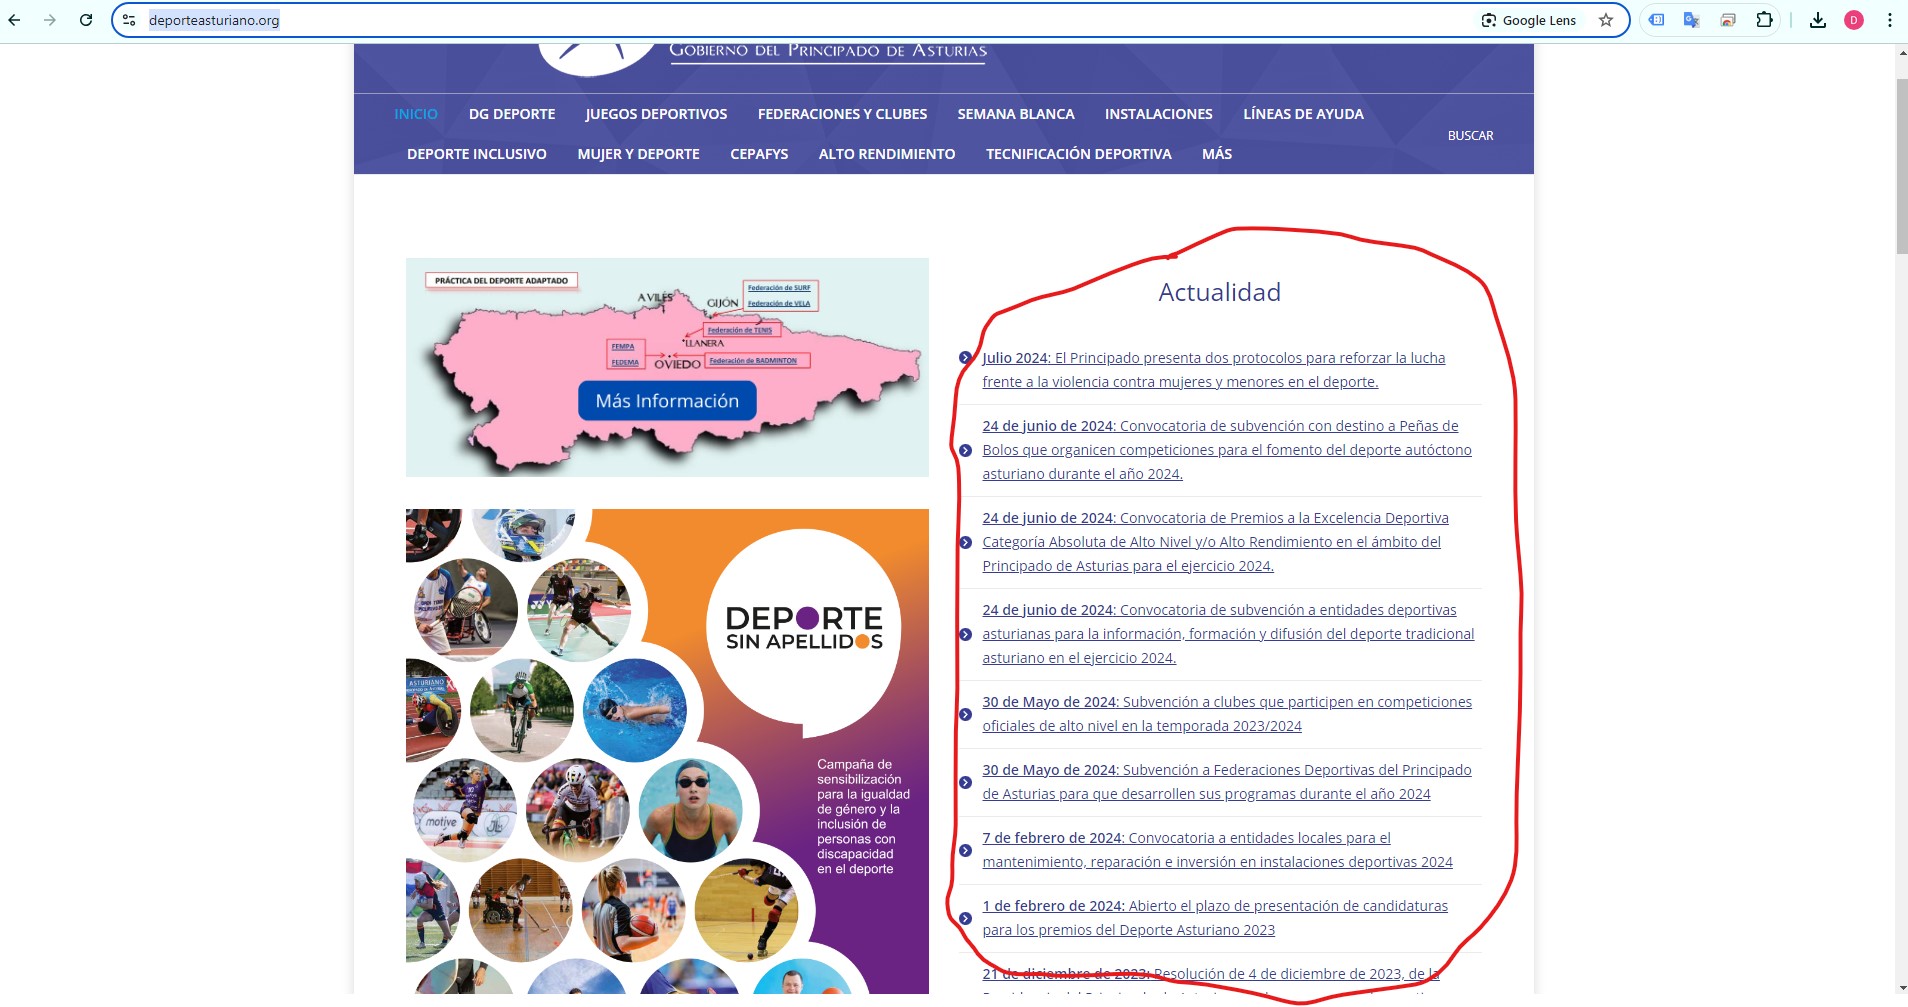Screen dimensions: 1908x1007
Task: Click bullet icon beside deporte tradicional item
Action: point(965,634)
